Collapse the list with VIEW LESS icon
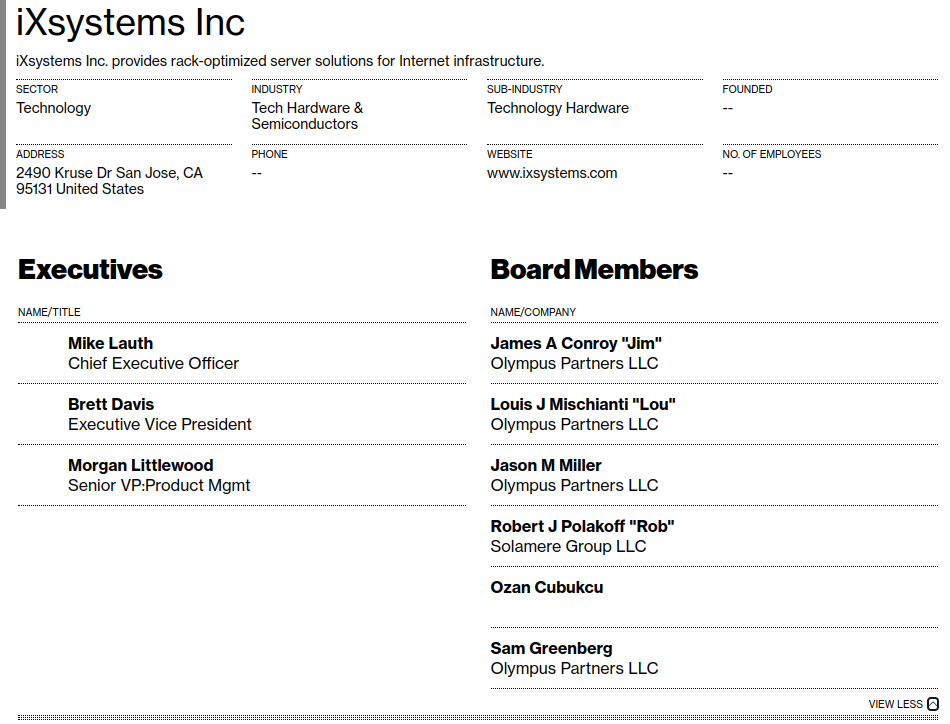The image size is (950, 724). pos(932,704)
